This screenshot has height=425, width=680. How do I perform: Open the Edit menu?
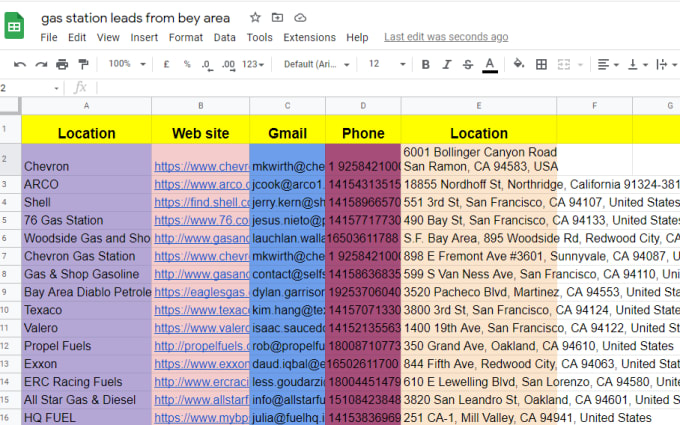77,37
